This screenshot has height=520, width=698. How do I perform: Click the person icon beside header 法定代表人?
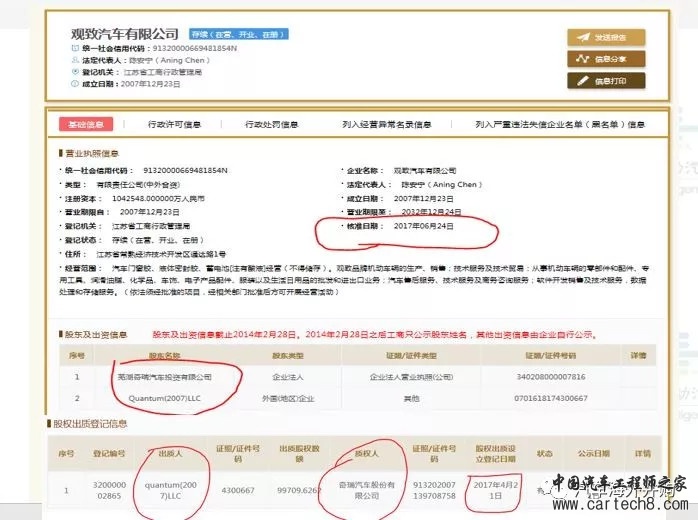point(75,60)
